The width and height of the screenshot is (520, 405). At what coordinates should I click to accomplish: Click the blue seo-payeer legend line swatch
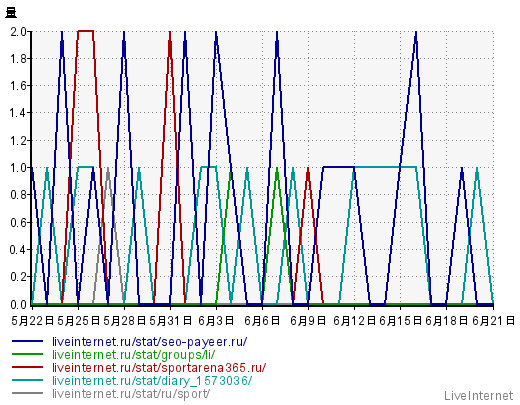click(27, 341)
